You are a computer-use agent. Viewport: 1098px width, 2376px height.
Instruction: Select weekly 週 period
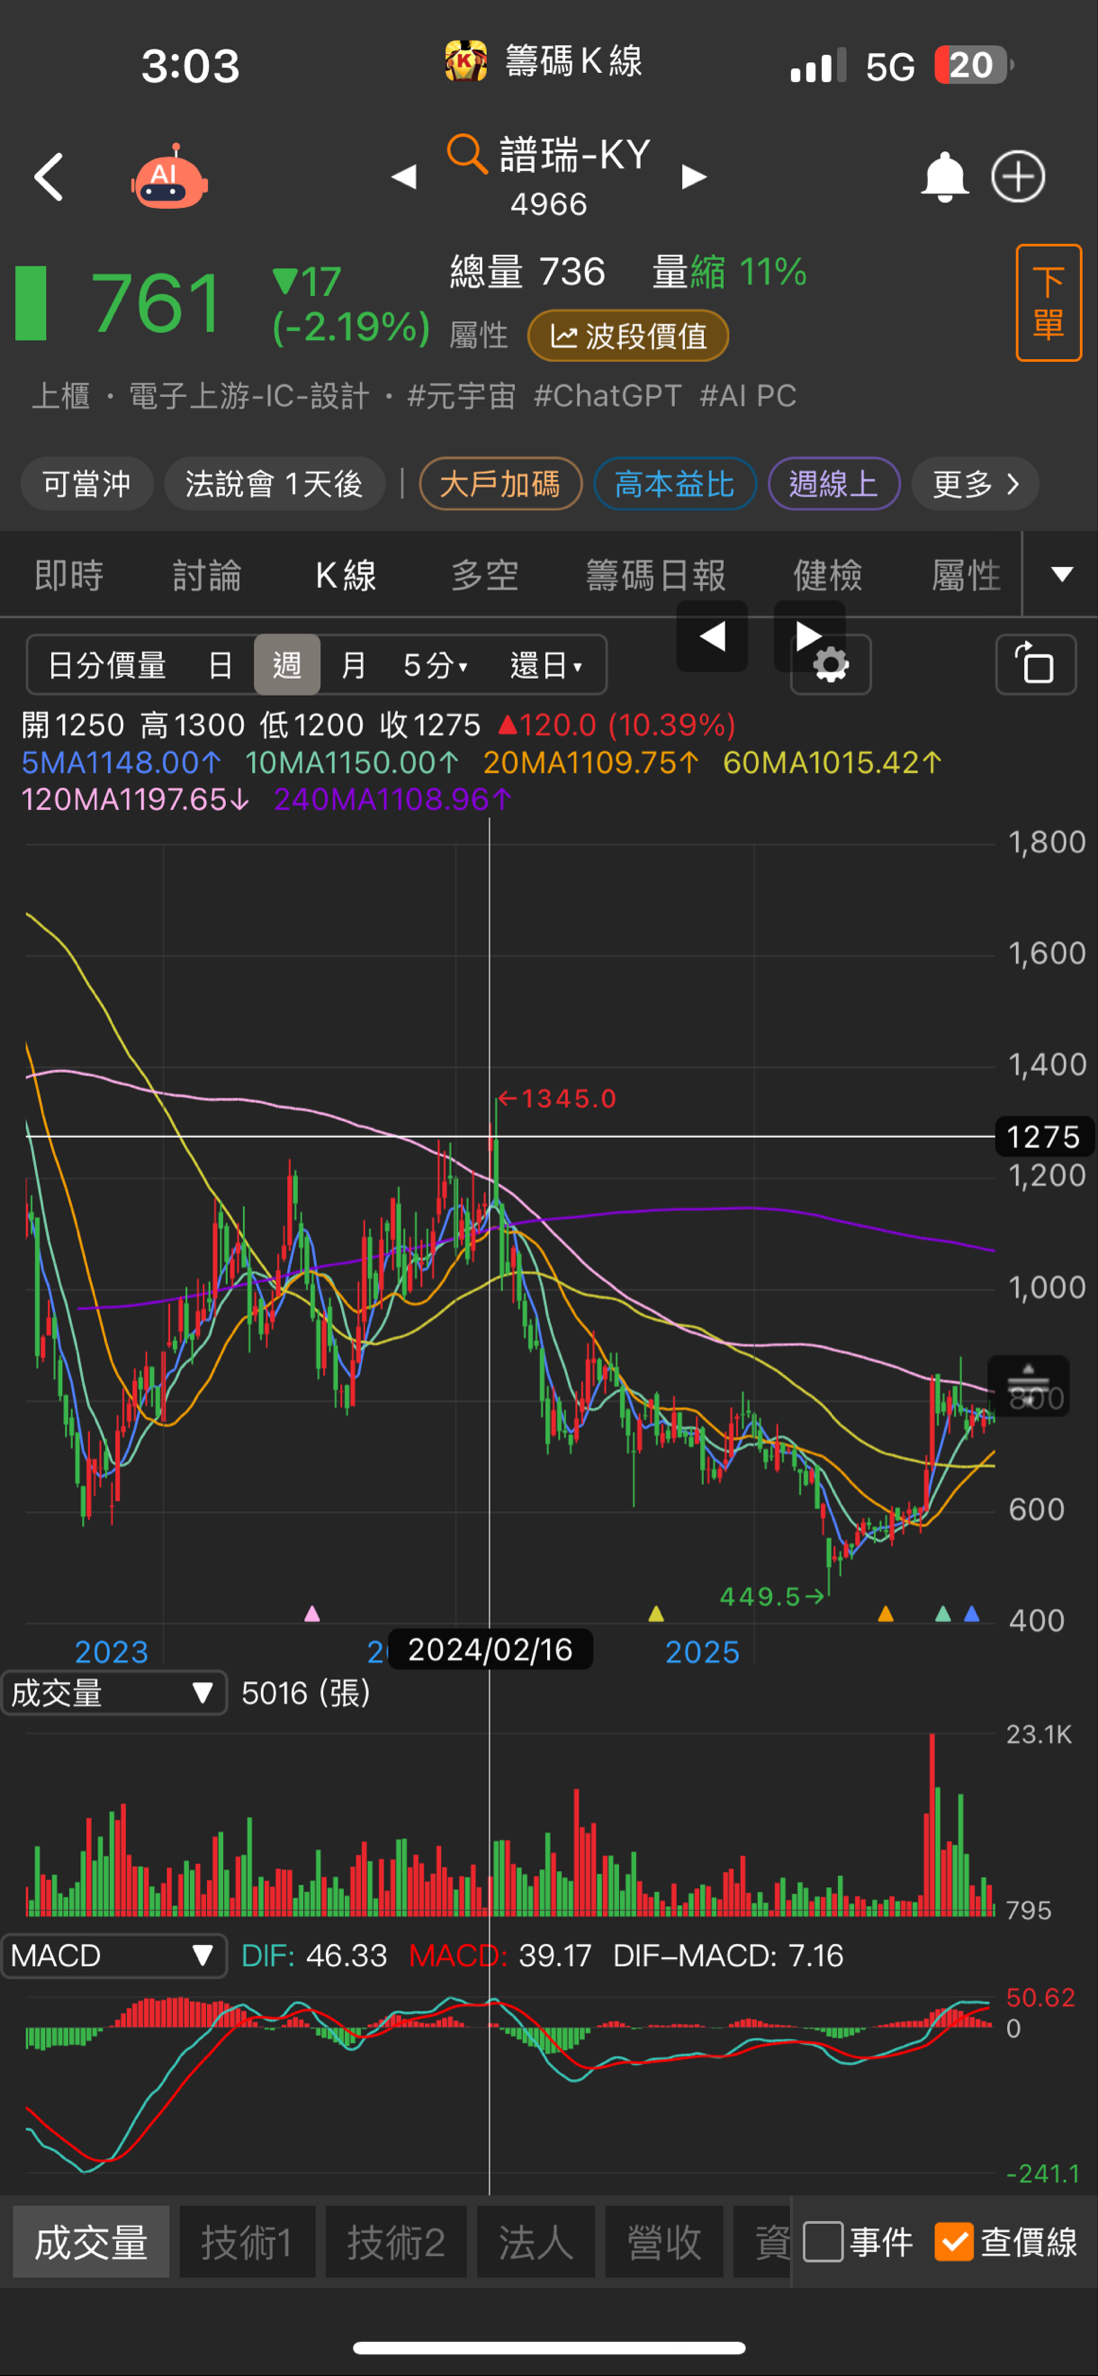287,665
